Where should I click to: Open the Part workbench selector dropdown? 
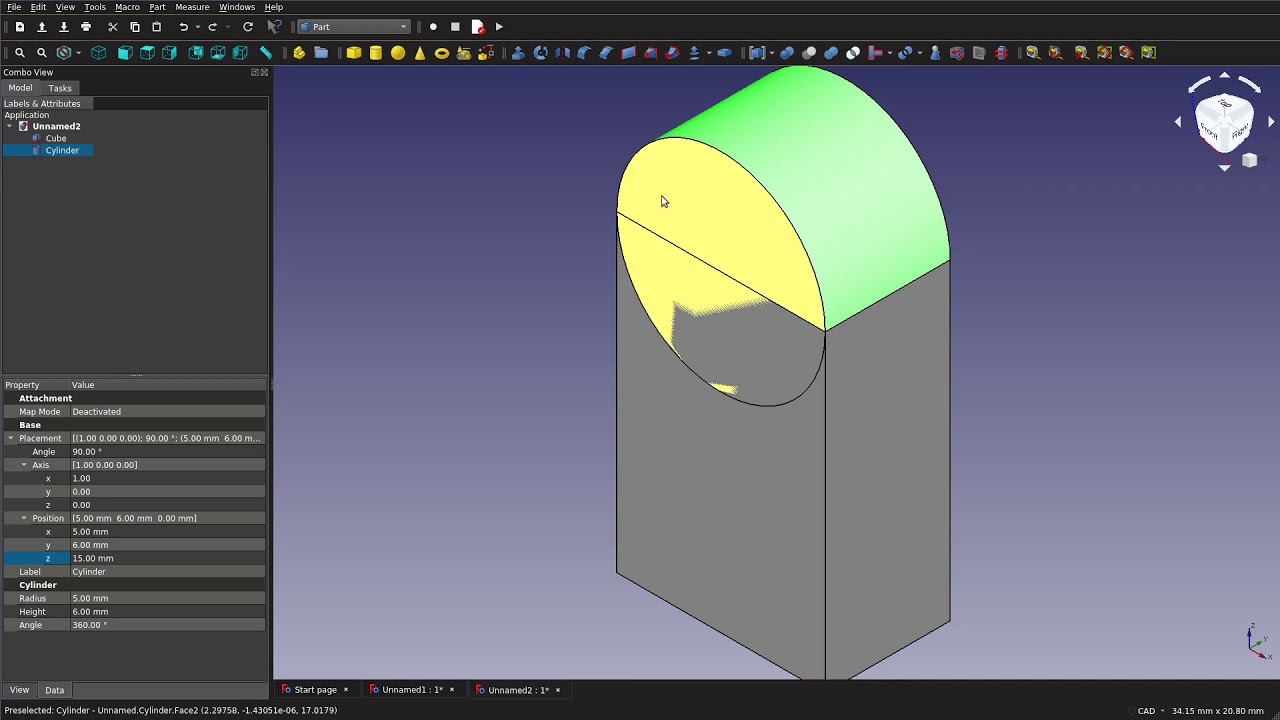[354, 27]
